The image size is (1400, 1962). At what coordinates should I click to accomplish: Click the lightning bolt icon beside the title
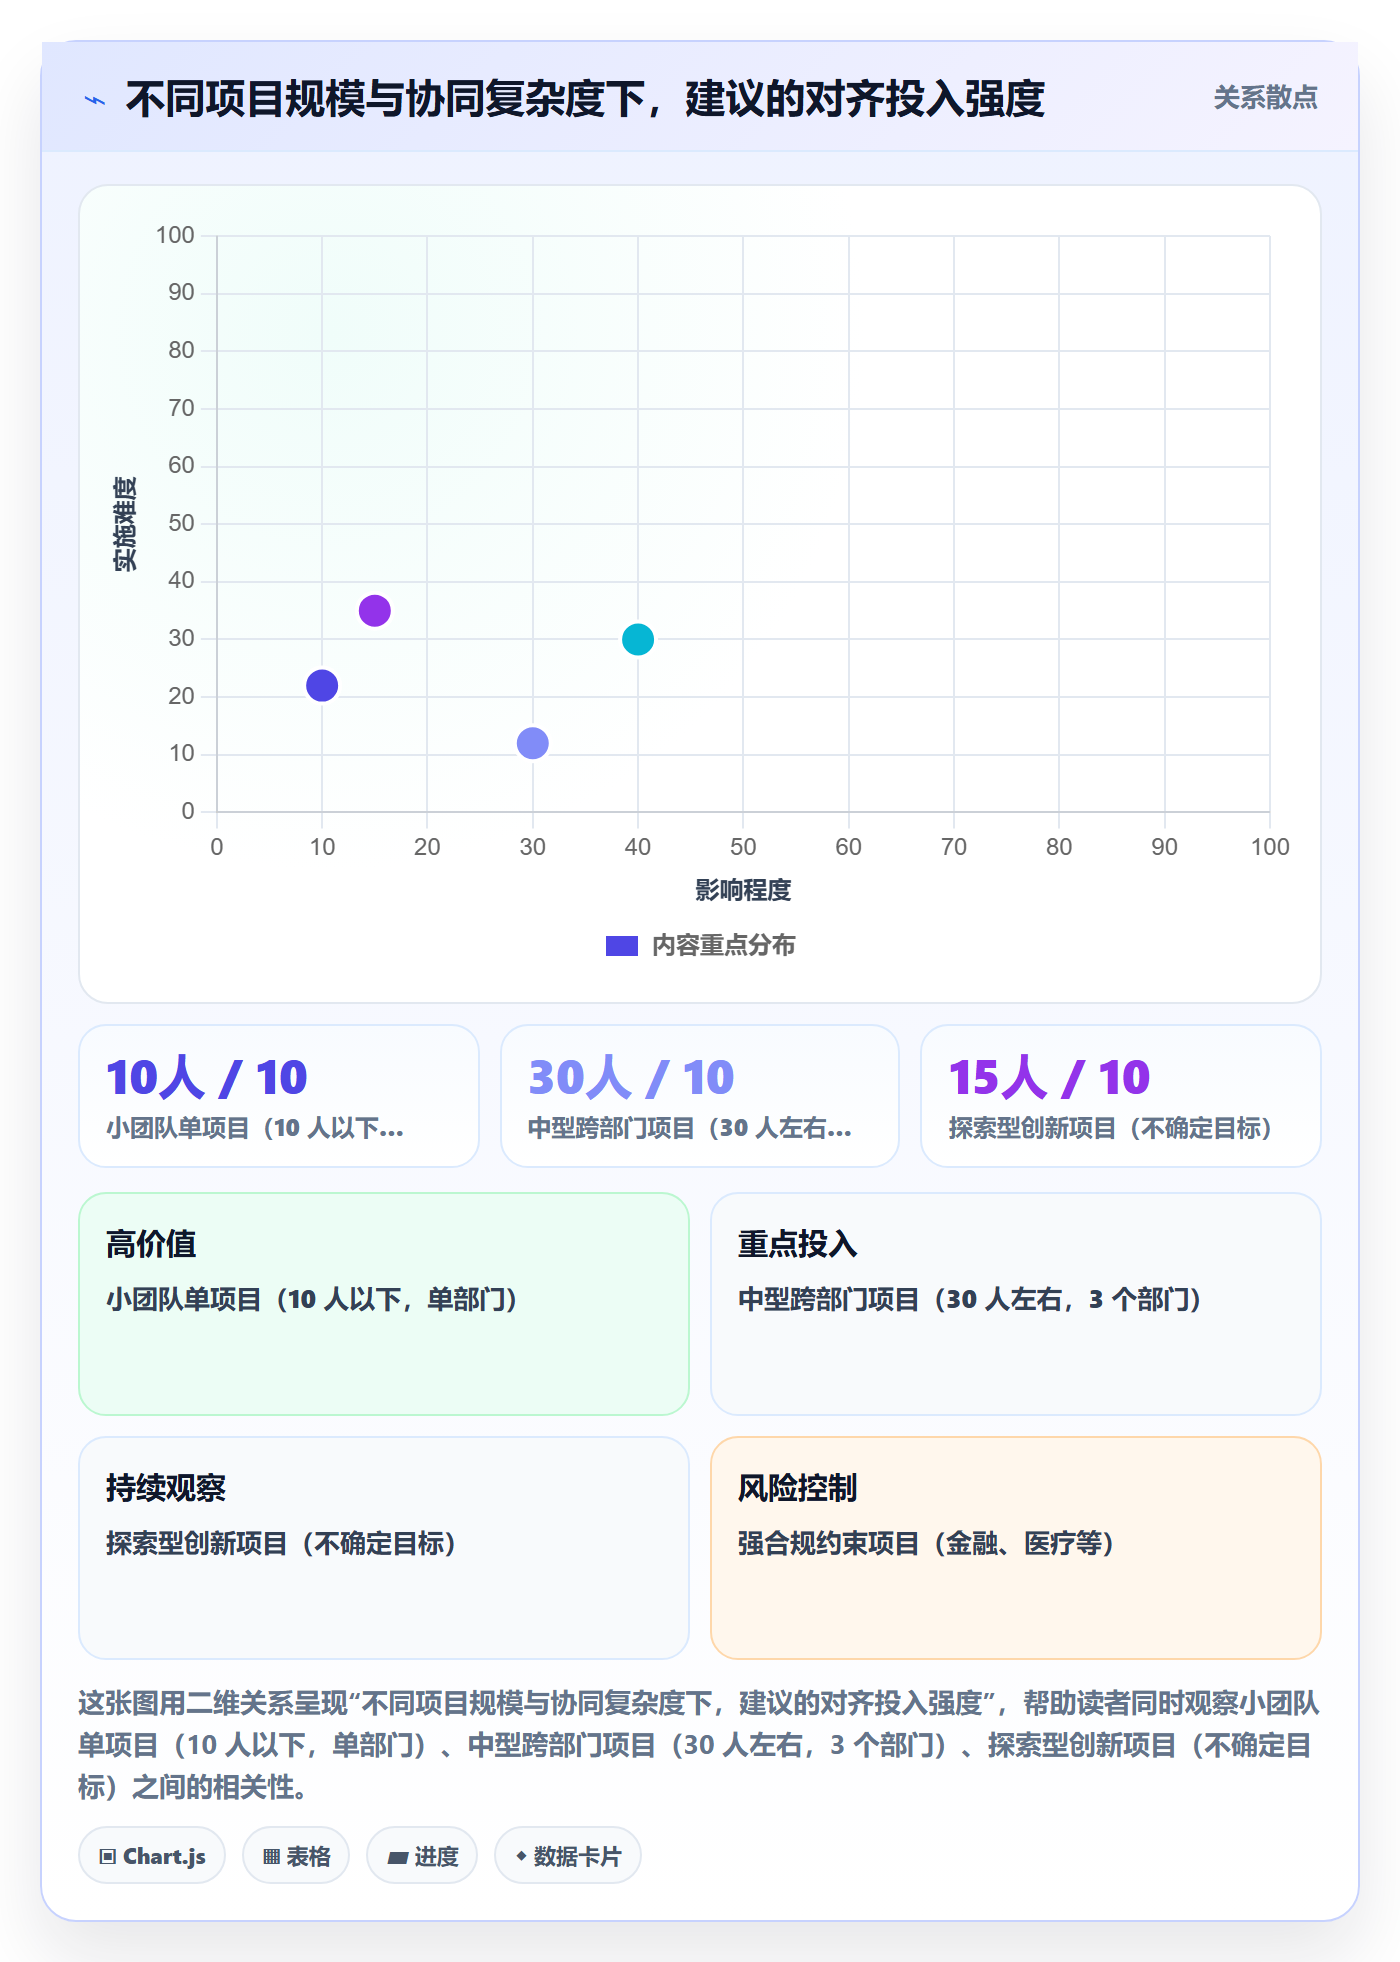click(x=95, y=100)
